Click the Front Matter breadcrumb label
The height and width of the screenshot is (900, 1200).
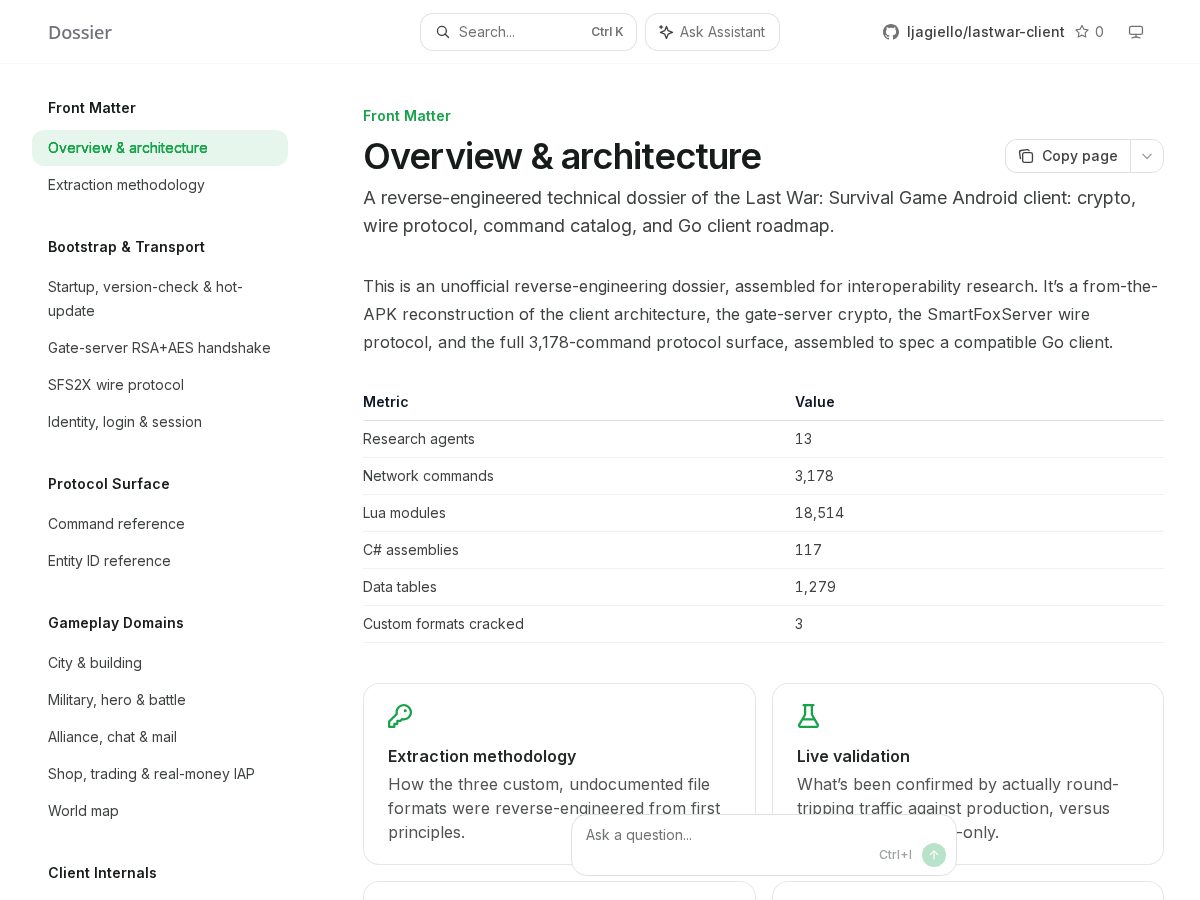coord(407,116)
